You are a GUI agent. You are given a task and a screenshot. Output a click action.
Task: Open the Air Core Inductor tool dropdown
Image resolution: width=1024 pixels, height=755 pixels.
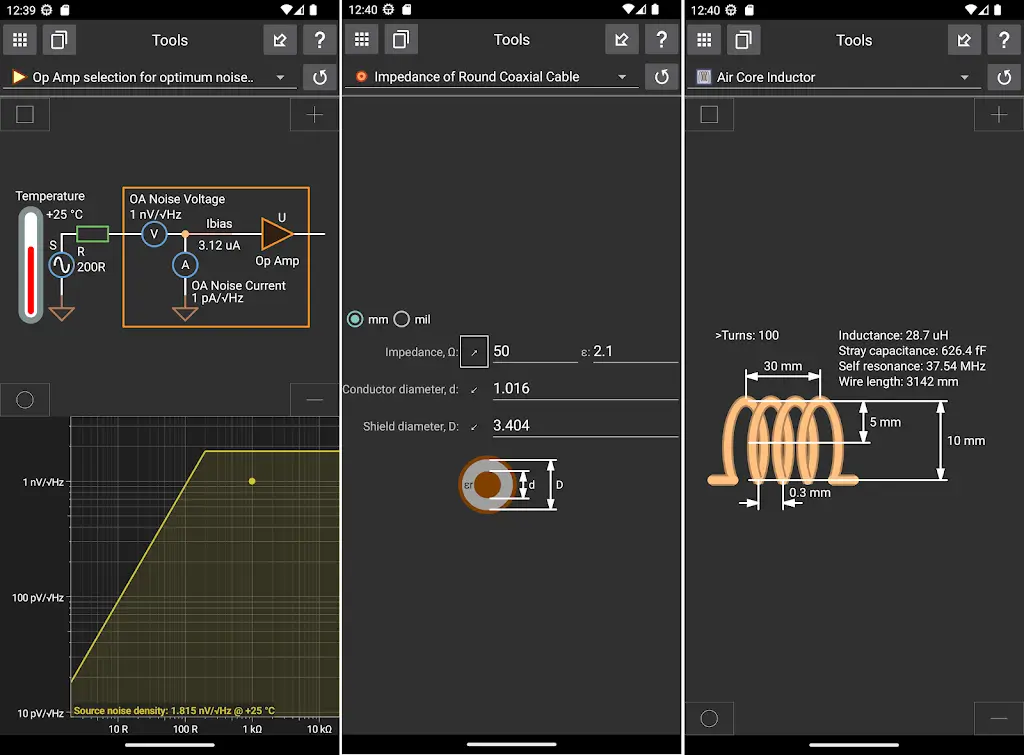tap(964, 77)
